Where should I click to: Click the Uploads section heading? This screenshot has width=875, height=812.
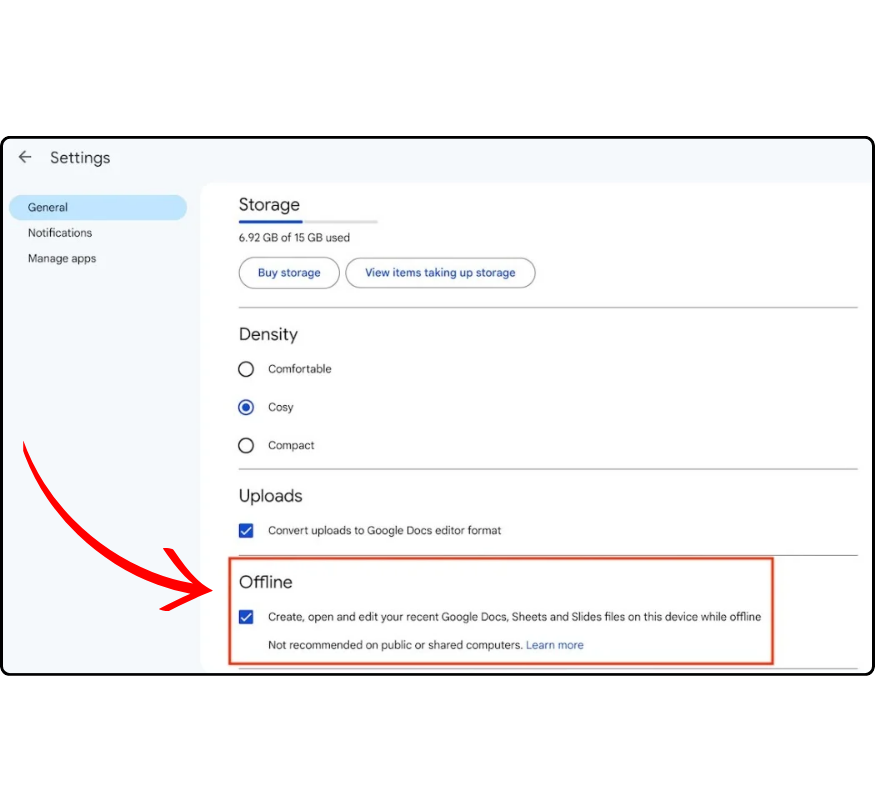270,496
